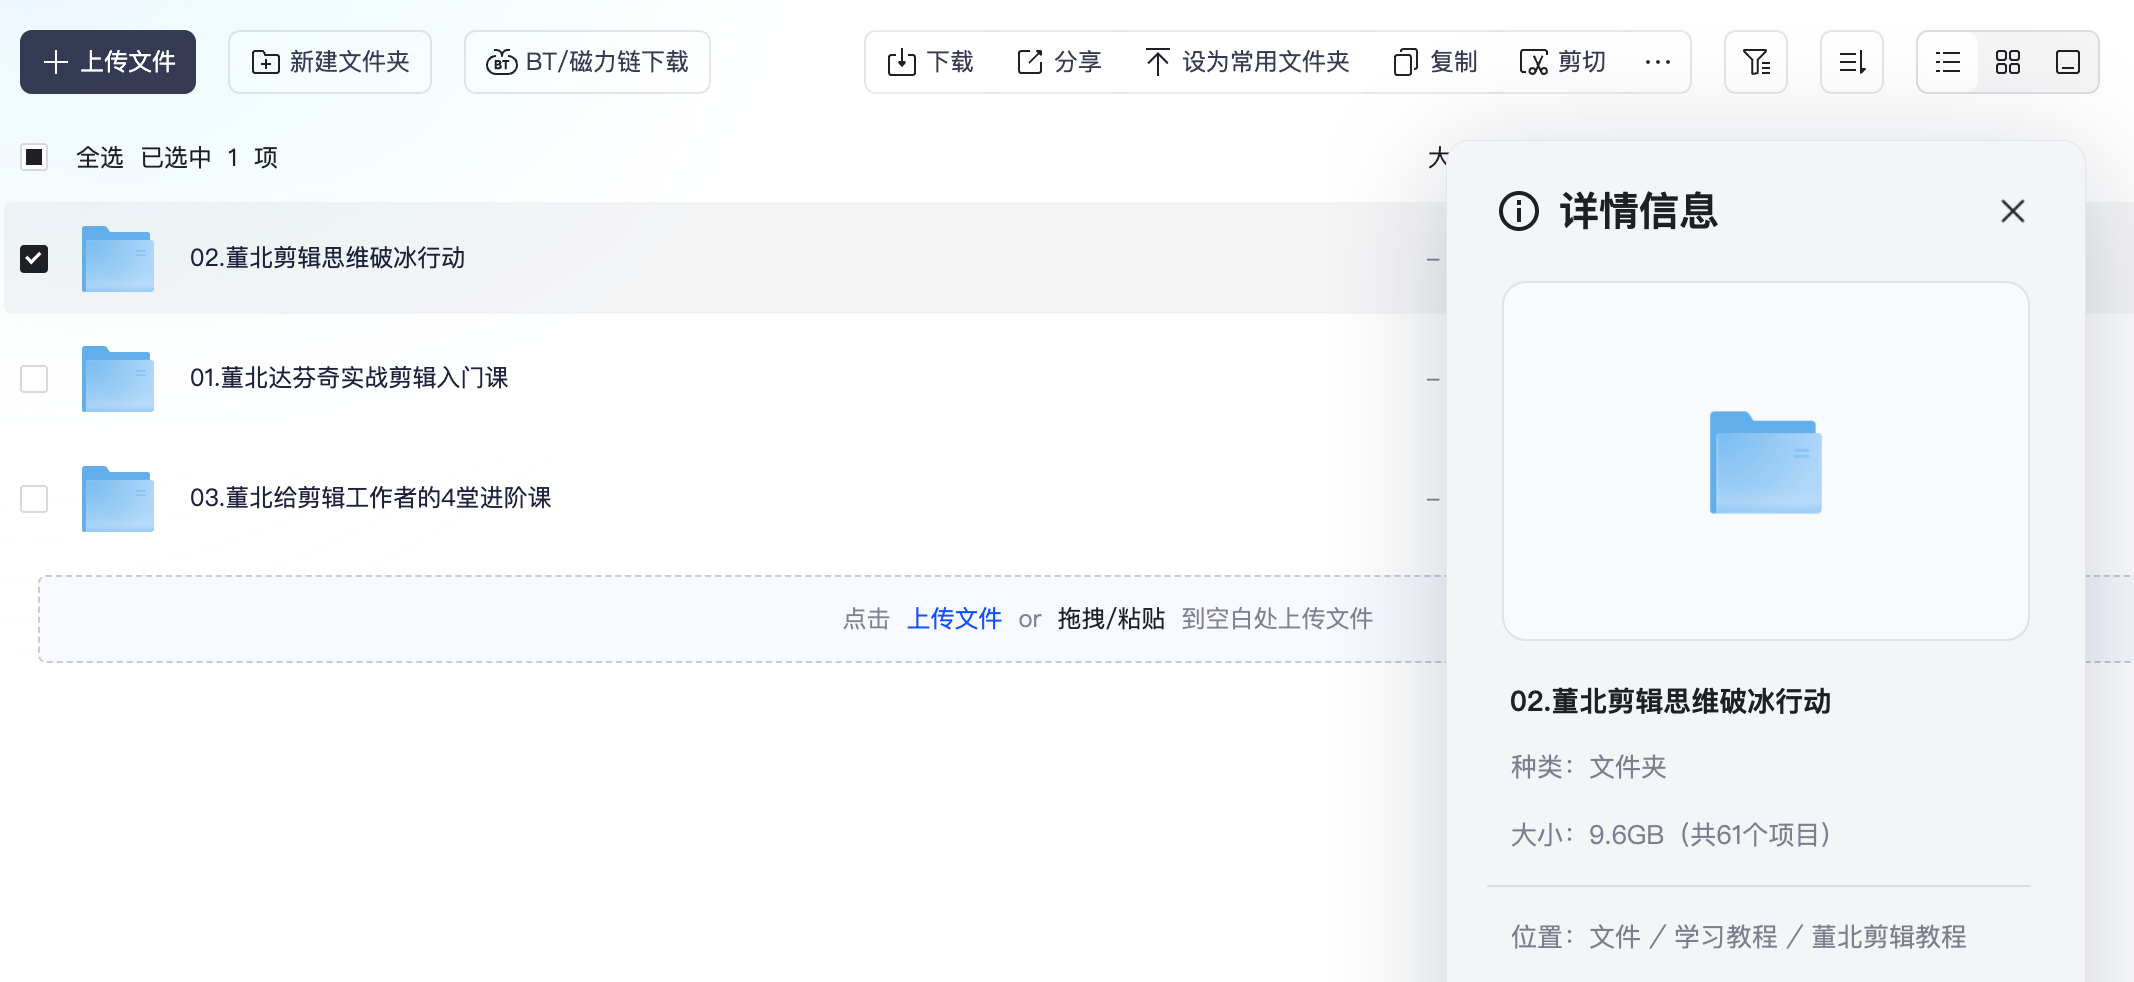This screenshot has height=982, width=2134.
Task: Open the 分享 share tool
Action: 1029,61
